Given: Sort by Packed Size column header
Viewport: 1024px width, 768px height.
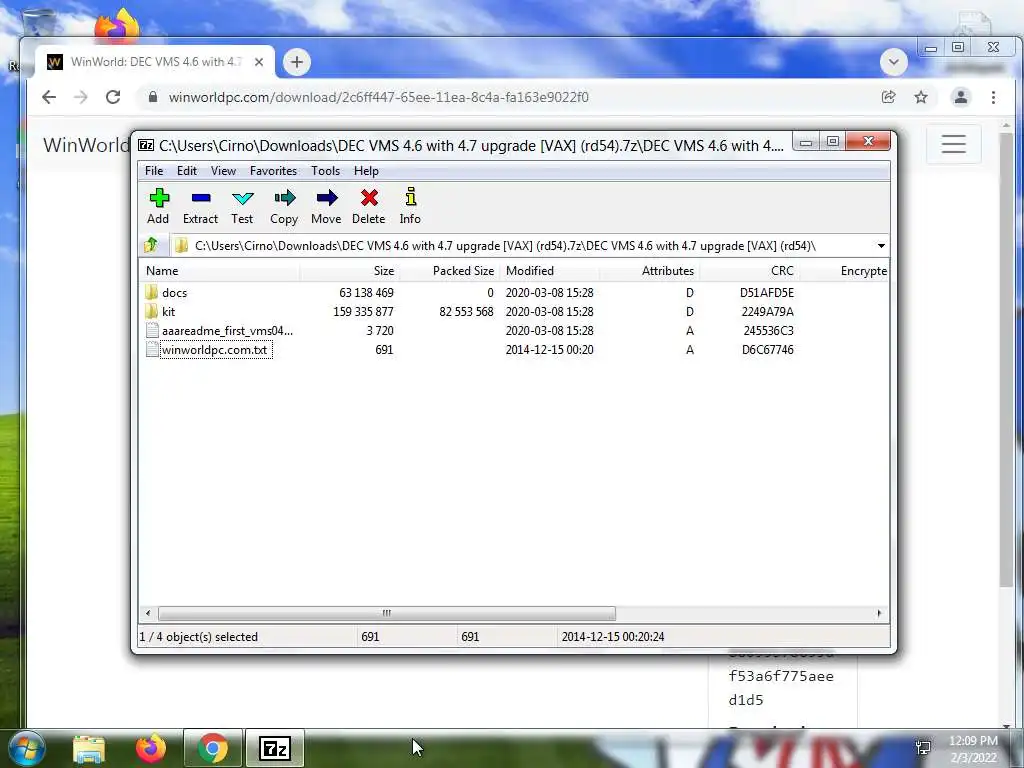Looking at the screenshot, I should 449,270.
